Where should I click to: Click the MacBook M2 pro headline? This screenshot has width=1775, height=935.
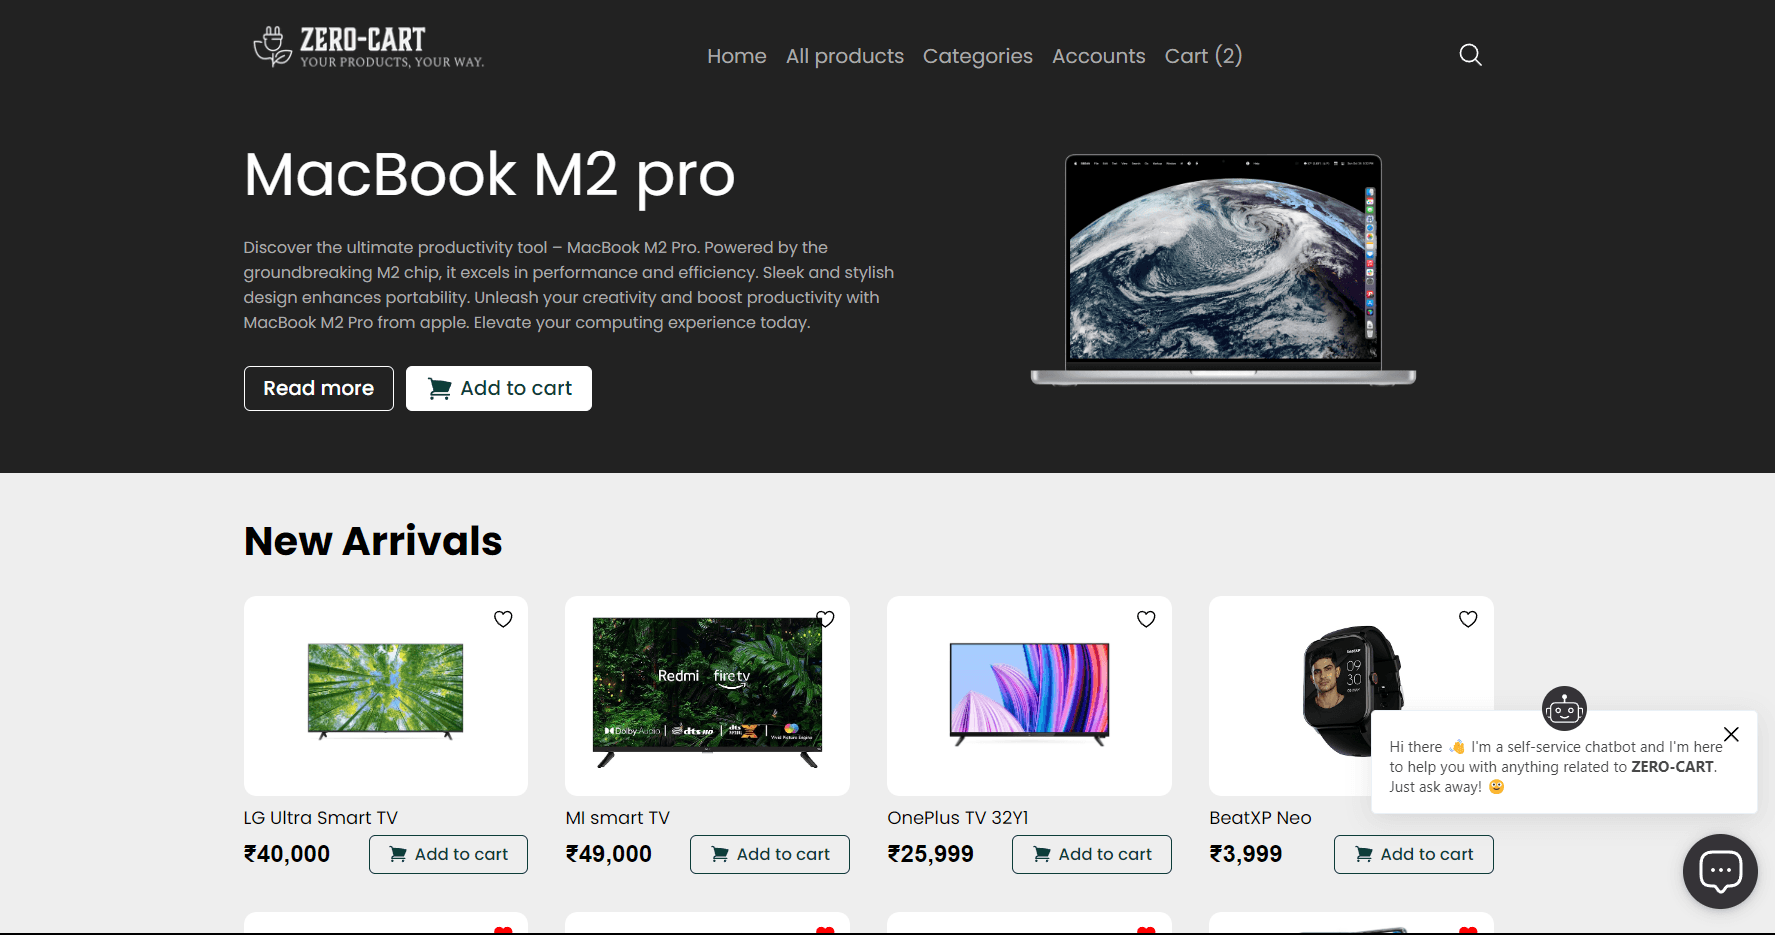[490, 176]
